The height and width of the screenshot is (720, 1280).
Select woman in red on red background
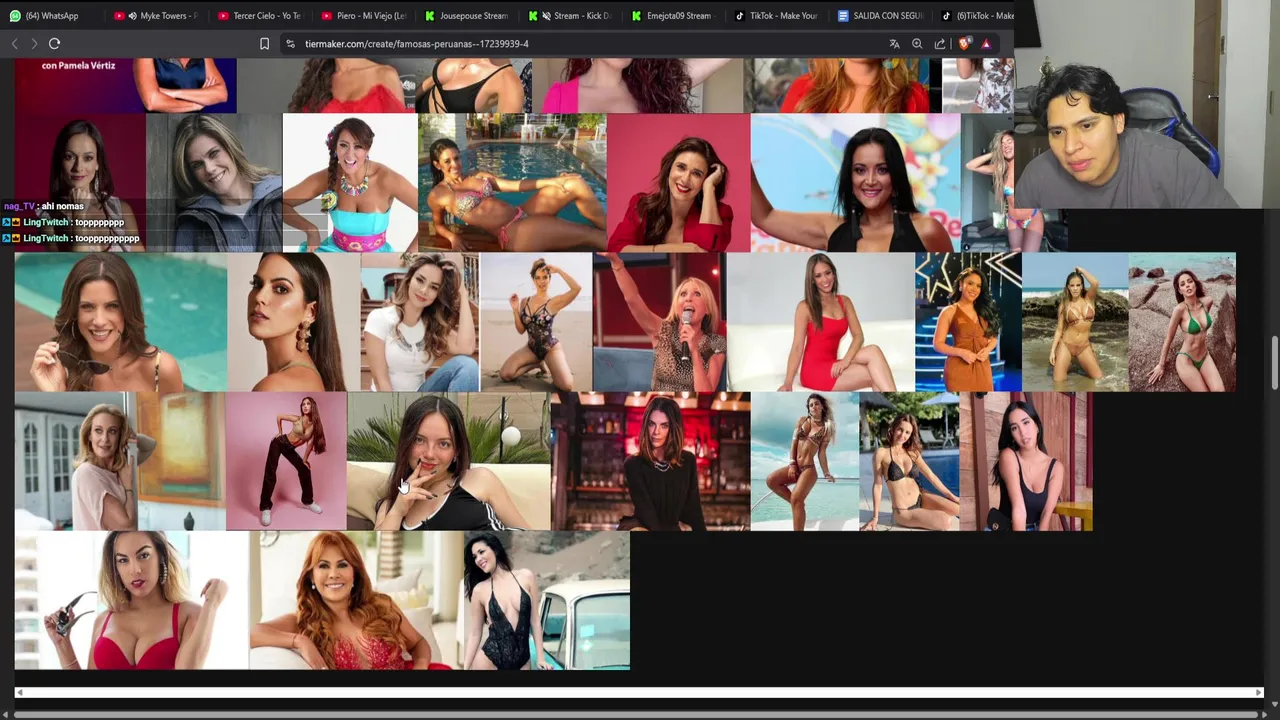(x=678, y=182)
